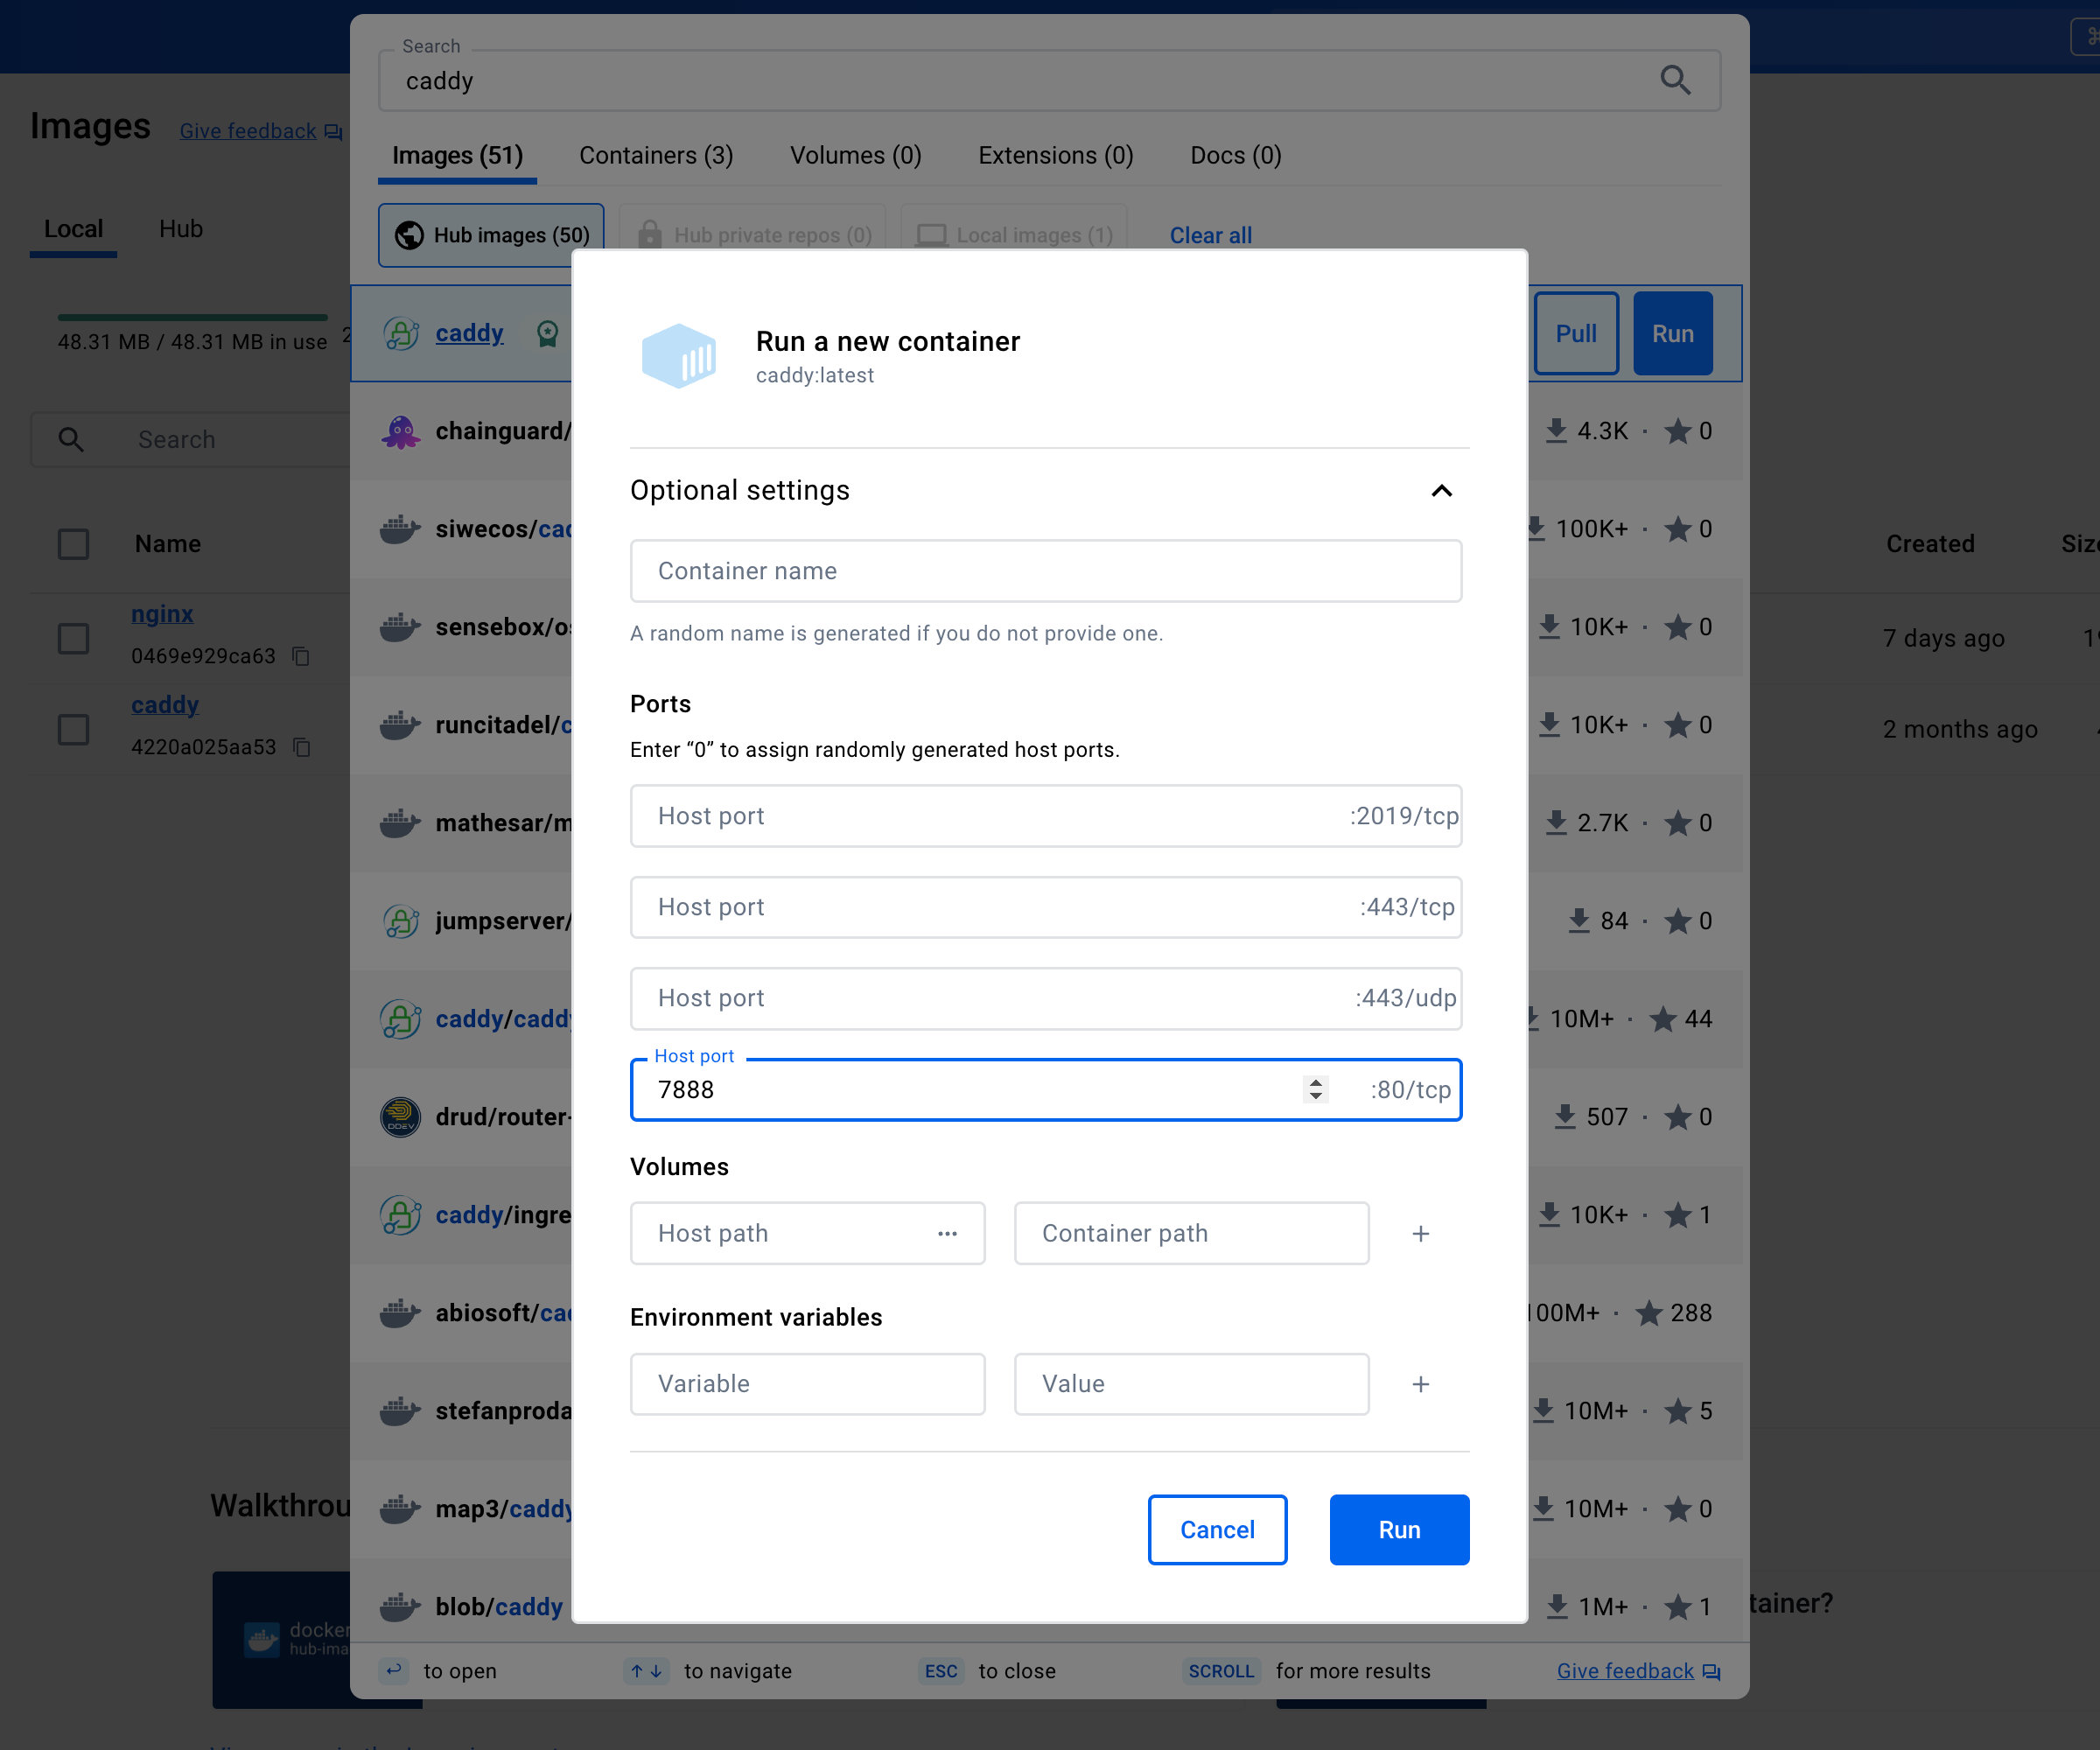Click Pull on the caddy search result
2100x1750 pixels.
click(x=1576, y=334)
